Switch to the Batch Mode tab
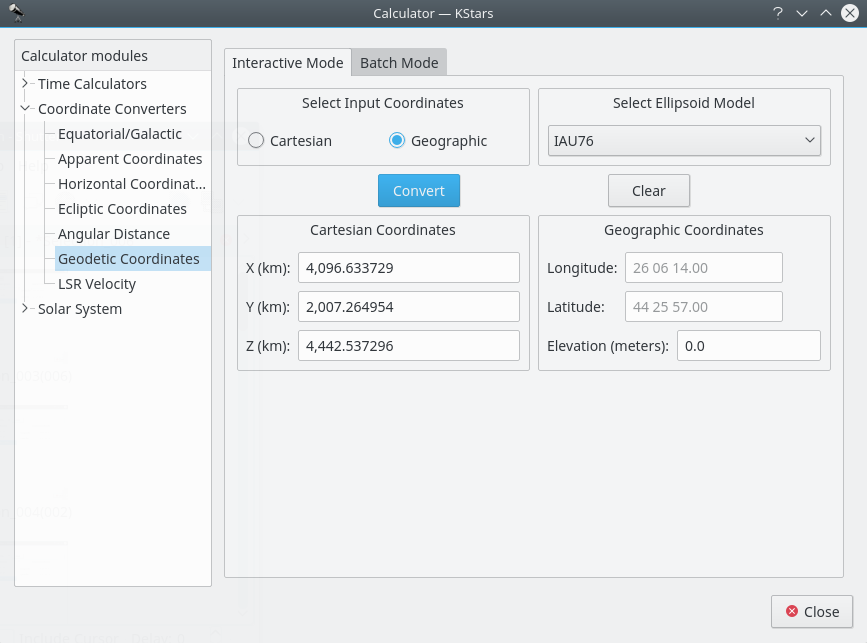Viewport: 867px width, 643px height. click(399, 63)
